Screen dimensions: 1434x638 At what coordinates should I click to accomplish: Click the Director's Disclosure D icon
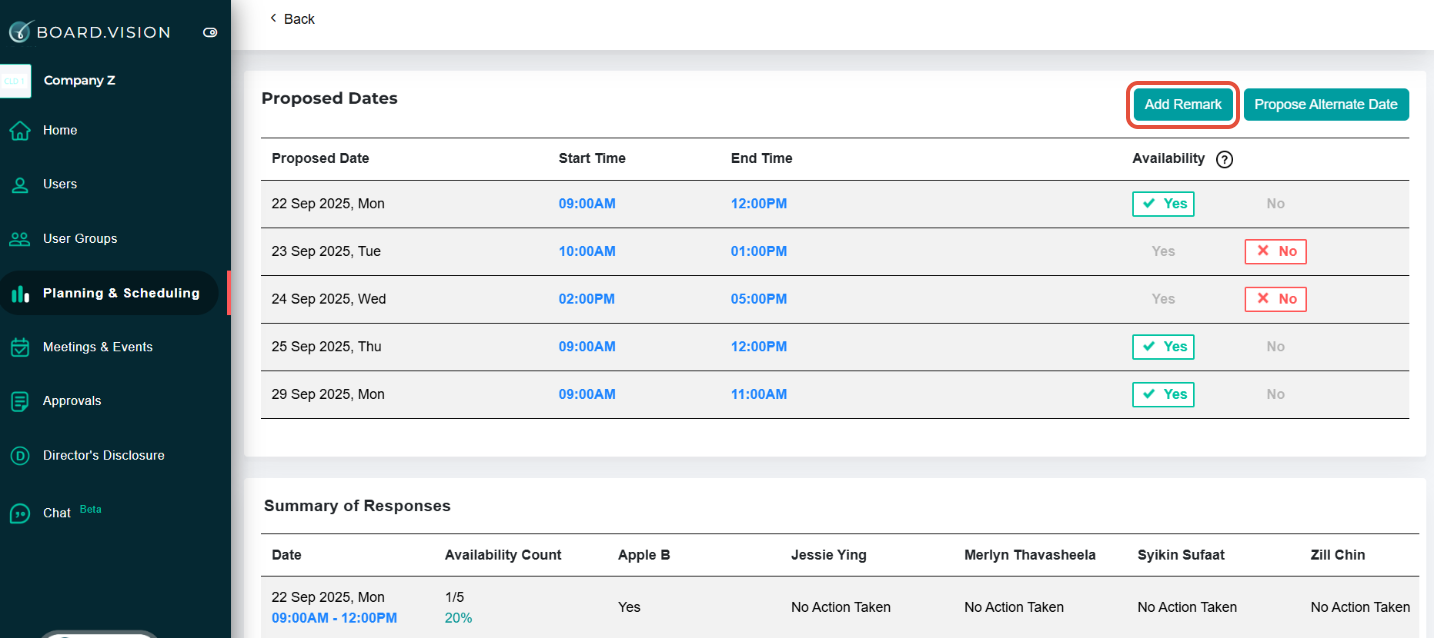(20, 456)
